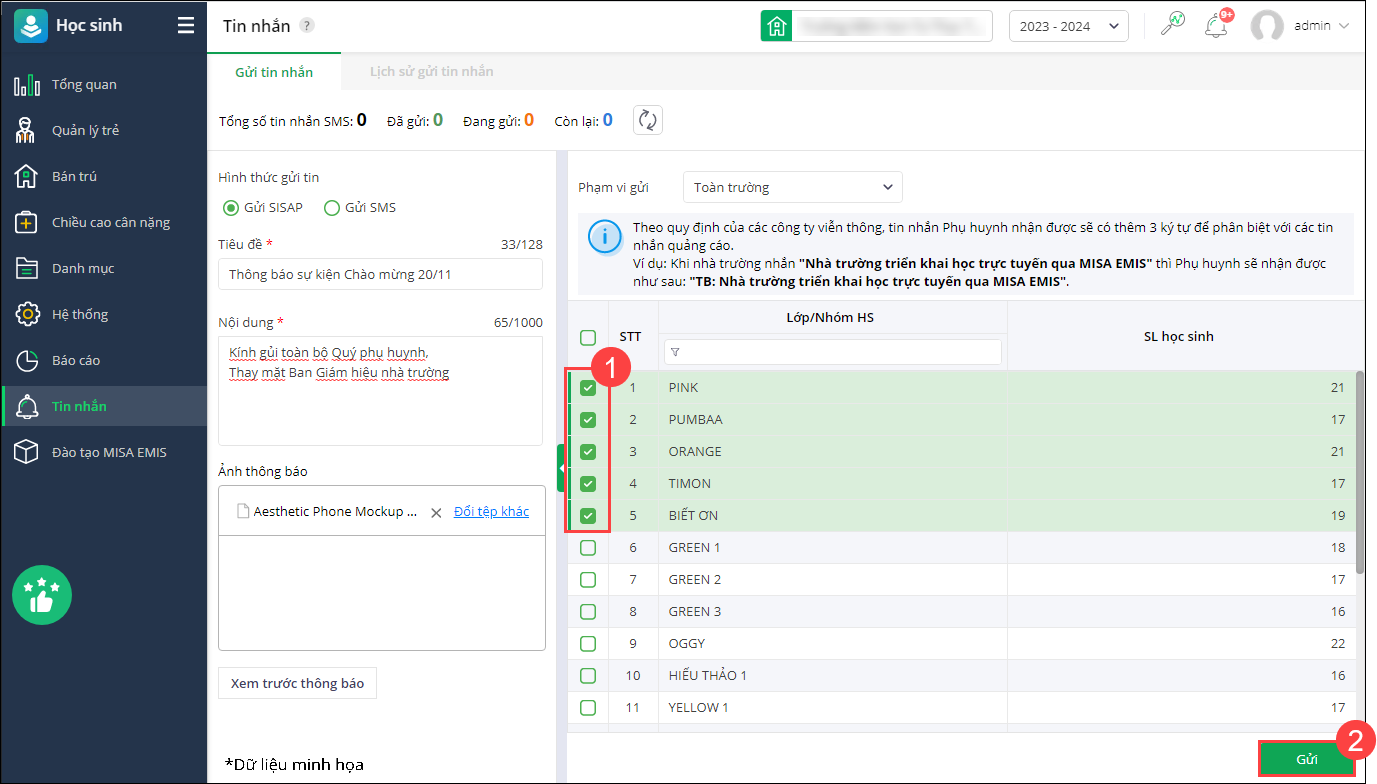Refresh SMS message counts
The height and width of the screenshot is (784, 1377).
click(x=648, y=120)
